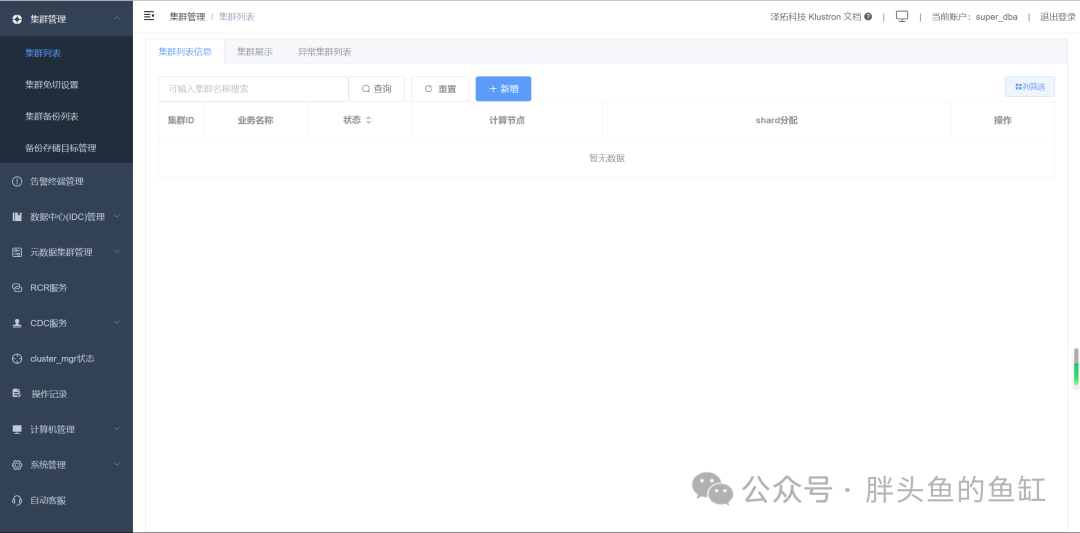Click the 自动客服 headset icon
The width and height of the screenshot is (1080, 533).
click(x=17, y=501)
